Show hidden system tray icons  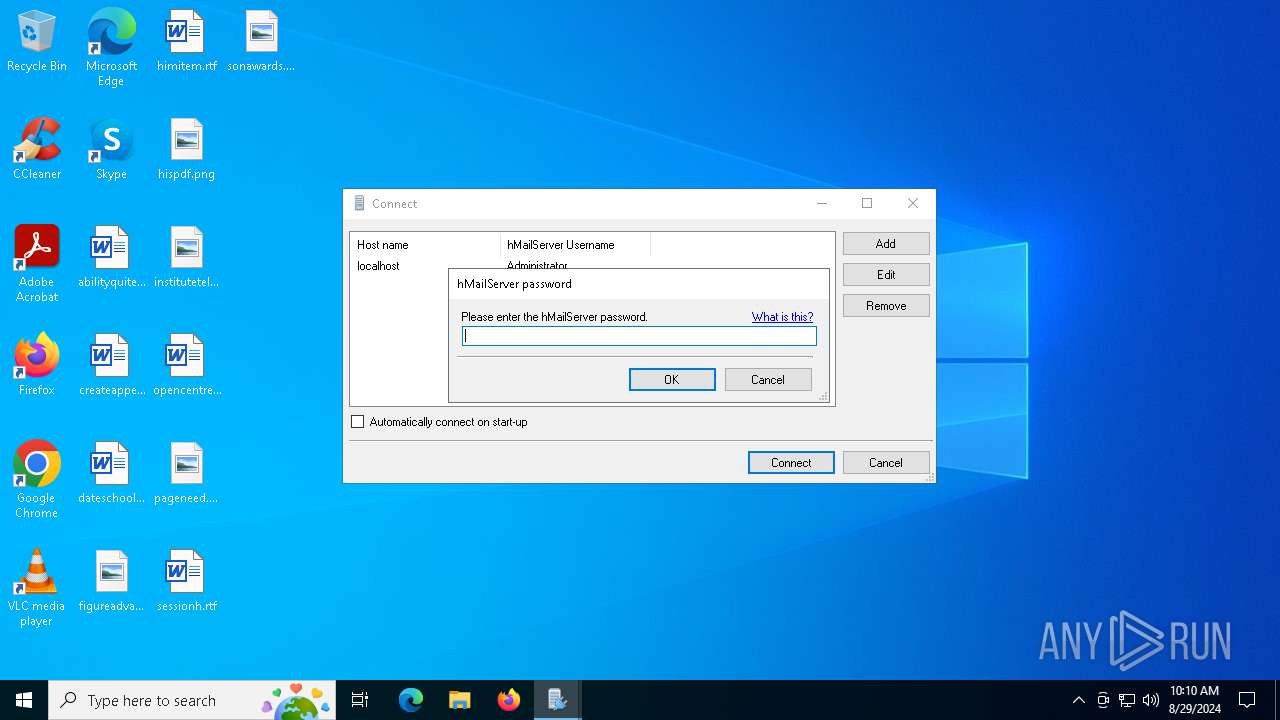(x=1078, y=700)
